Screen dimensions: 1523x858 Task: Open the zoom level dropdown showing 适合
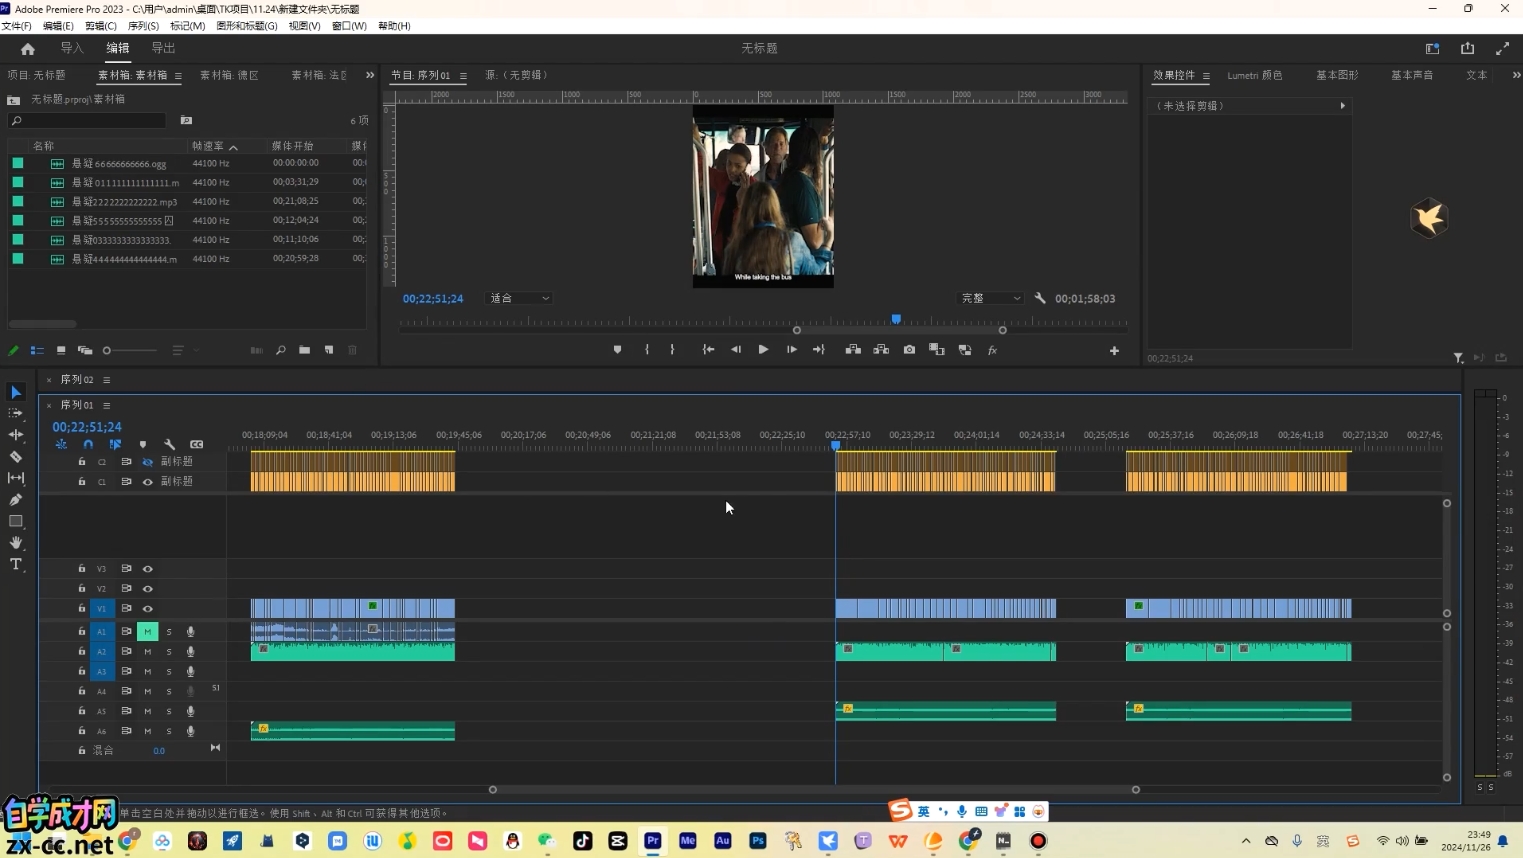[519, 298]
